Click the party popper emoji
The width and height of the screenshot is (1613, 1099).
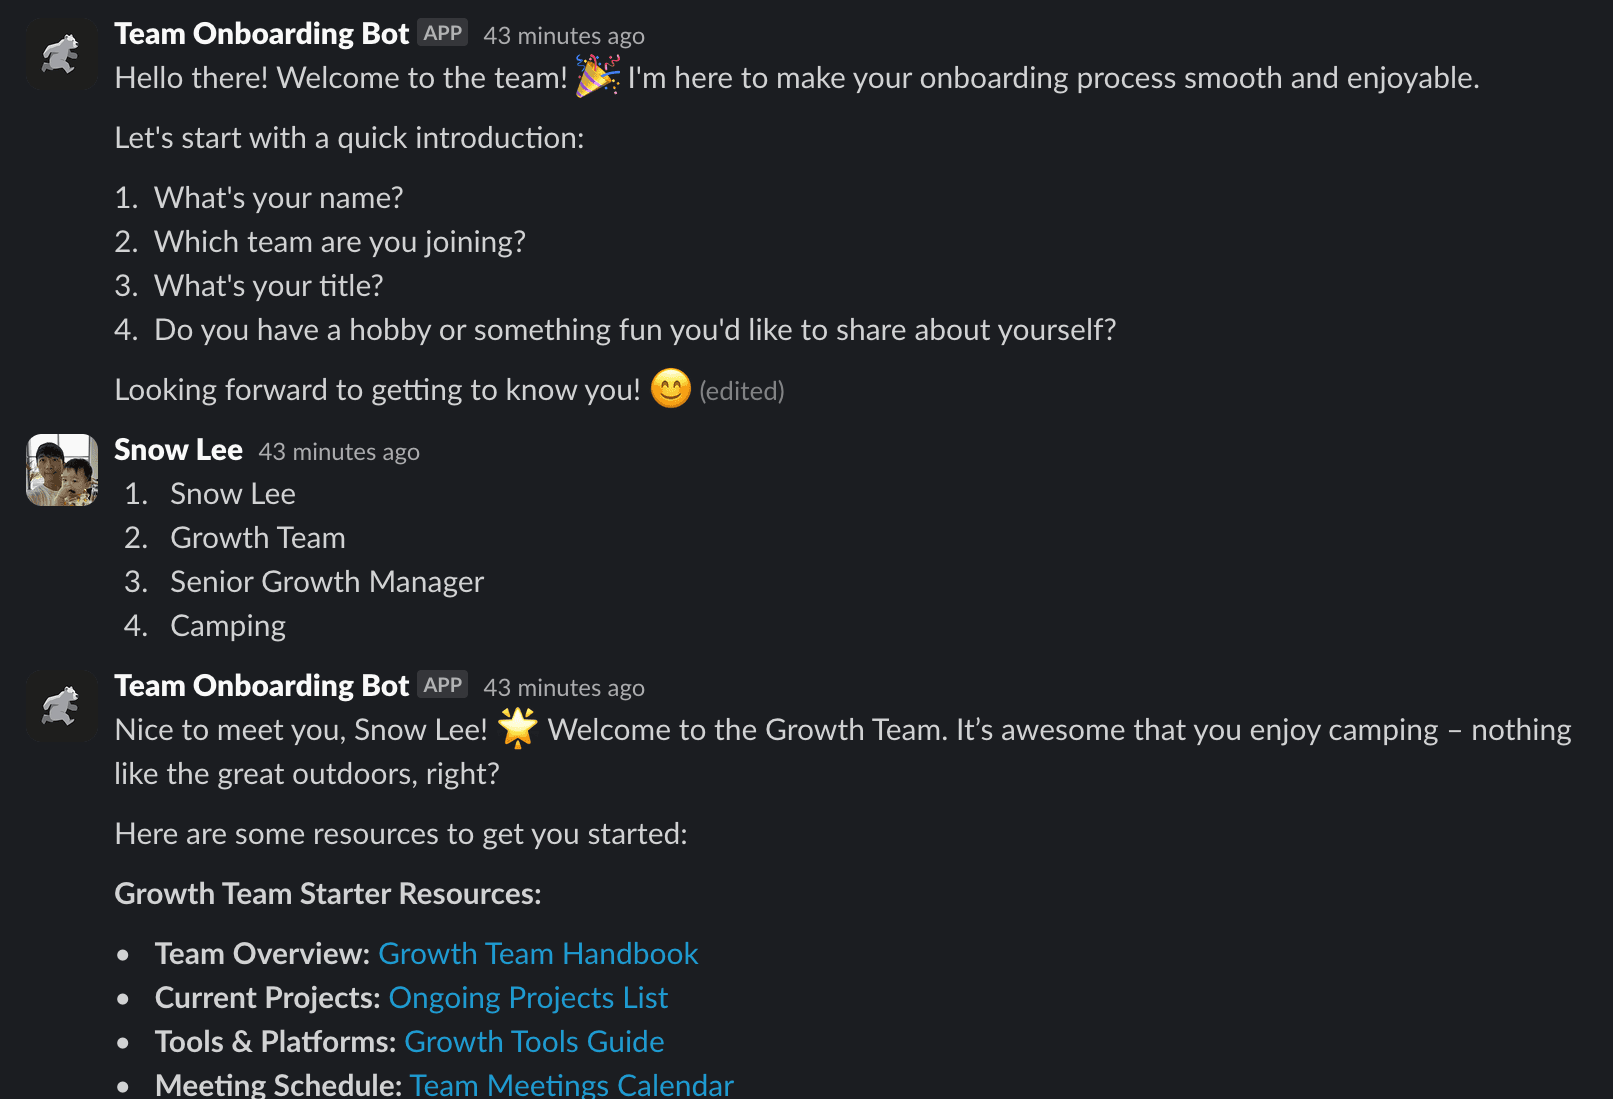coord(598,77)
